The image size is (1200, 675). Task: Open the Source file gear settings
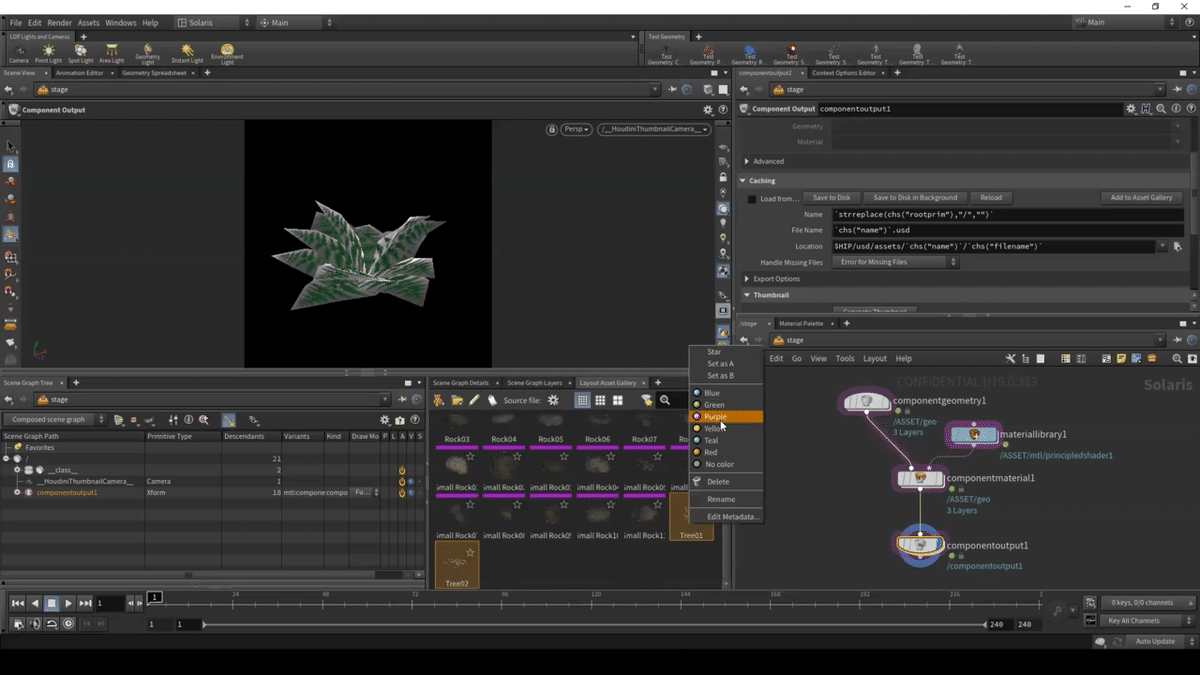[553, 400]
